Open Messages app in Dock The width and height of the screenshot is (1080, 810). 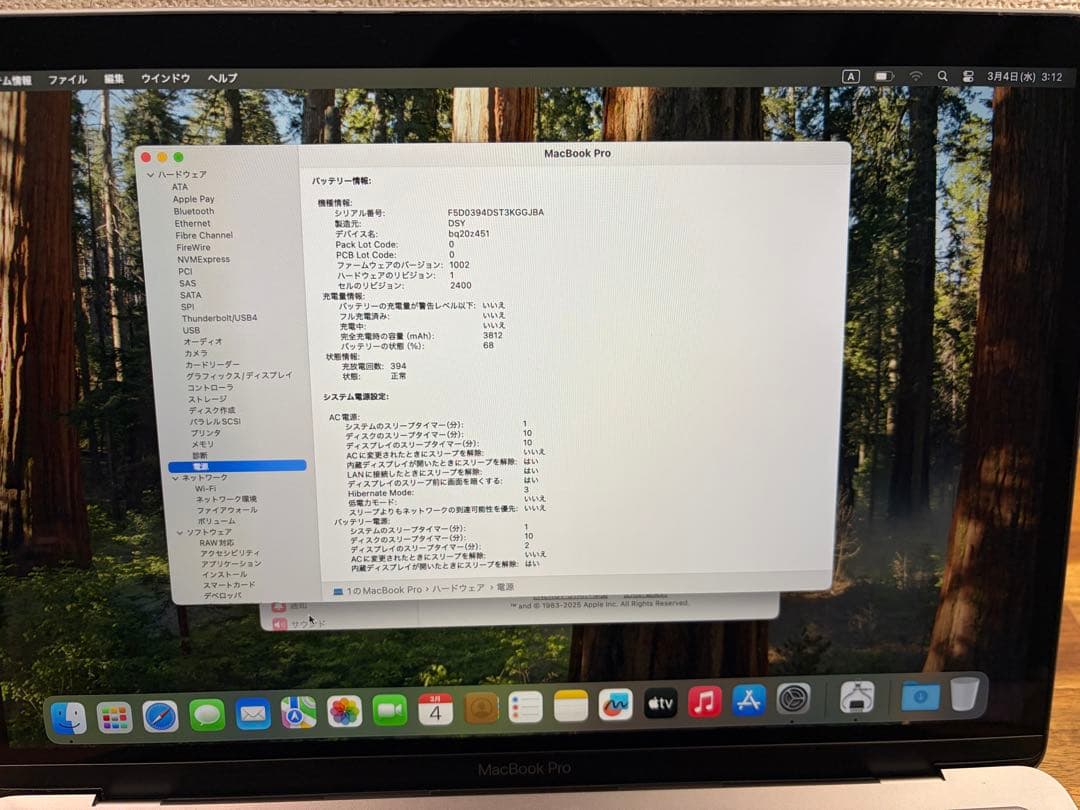click(207, 715)
